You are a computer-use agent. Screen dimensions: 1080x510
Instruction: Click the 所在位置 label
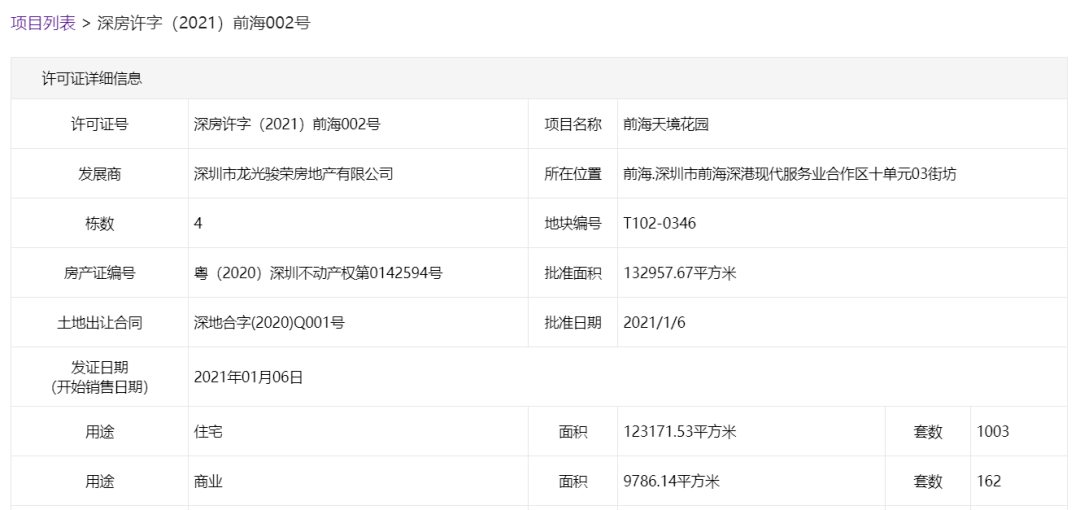tap(572, 174)
